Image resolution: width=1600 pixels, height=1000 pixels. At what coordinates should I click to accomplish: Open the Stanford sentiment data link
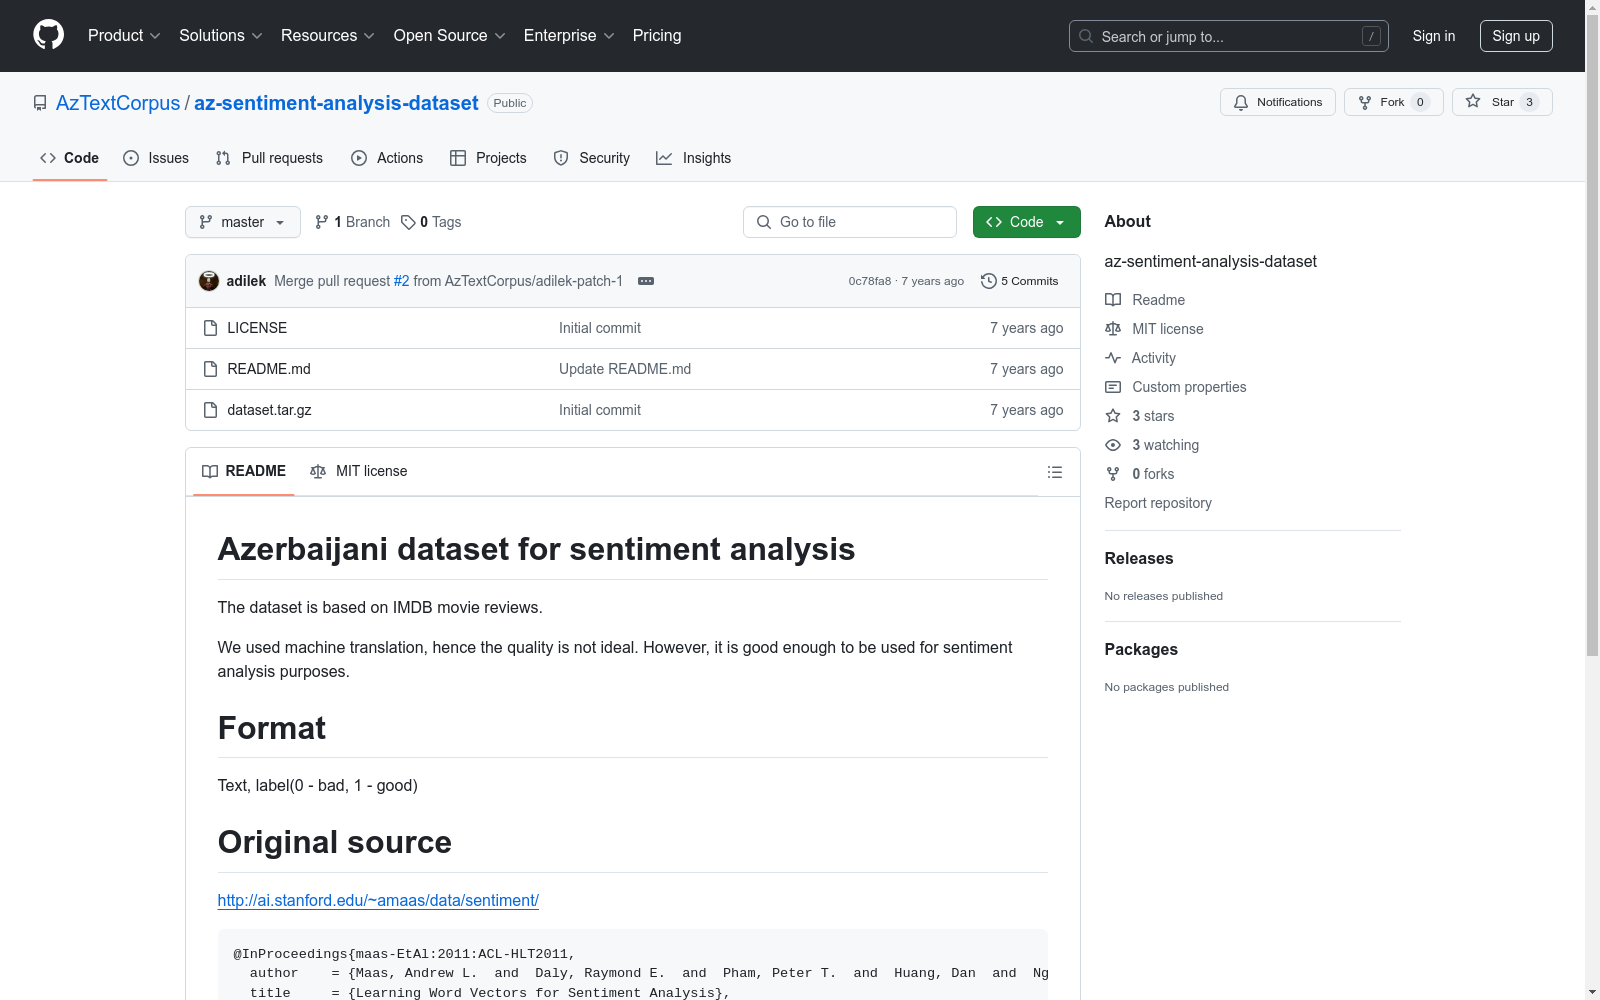pyautogui.click(x=378, y=900)
